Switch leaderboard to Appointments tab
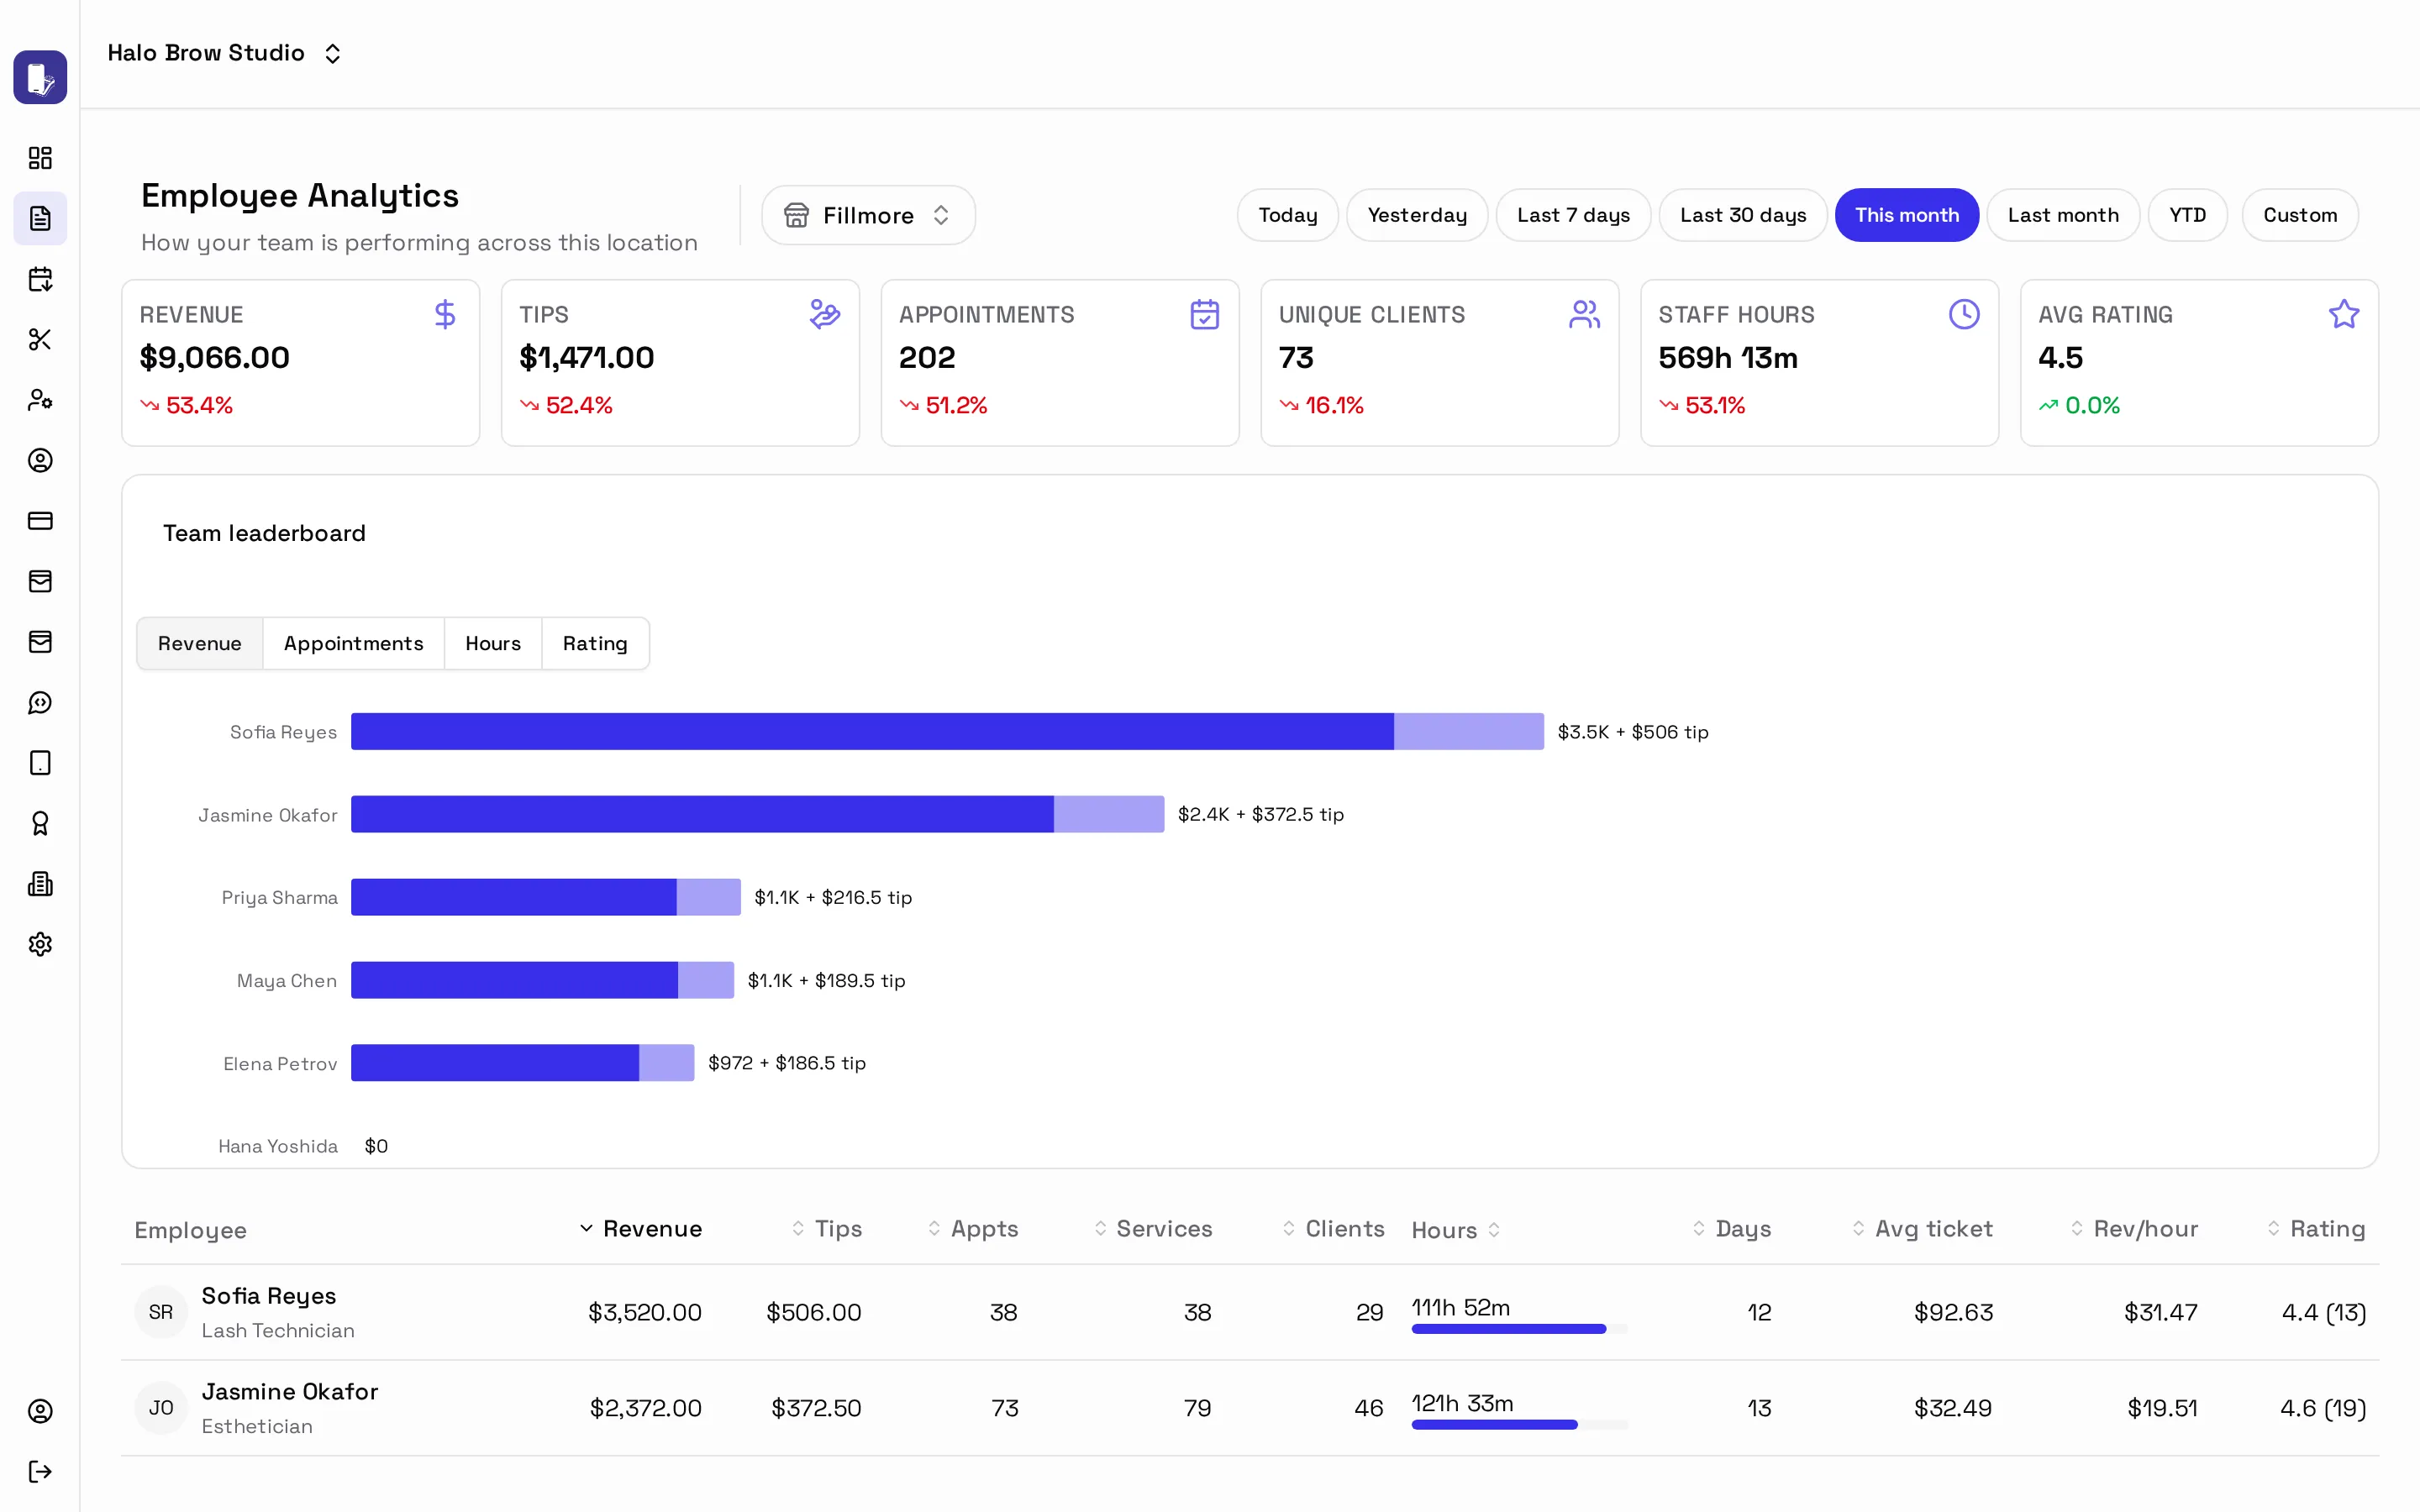 click(354, 643)
